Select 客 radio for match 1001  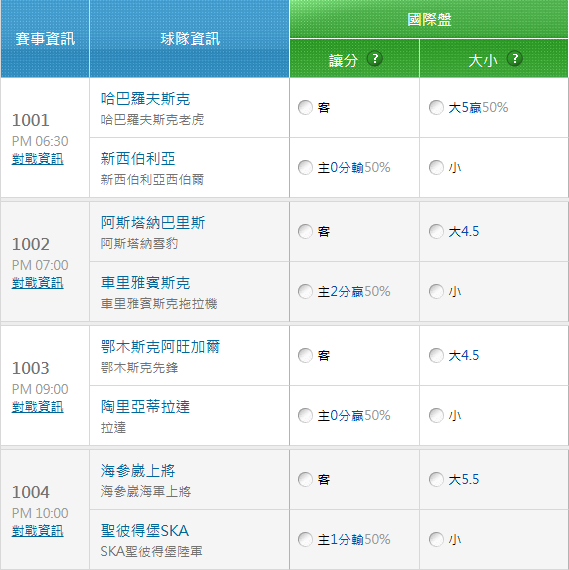tap(305, 108)
